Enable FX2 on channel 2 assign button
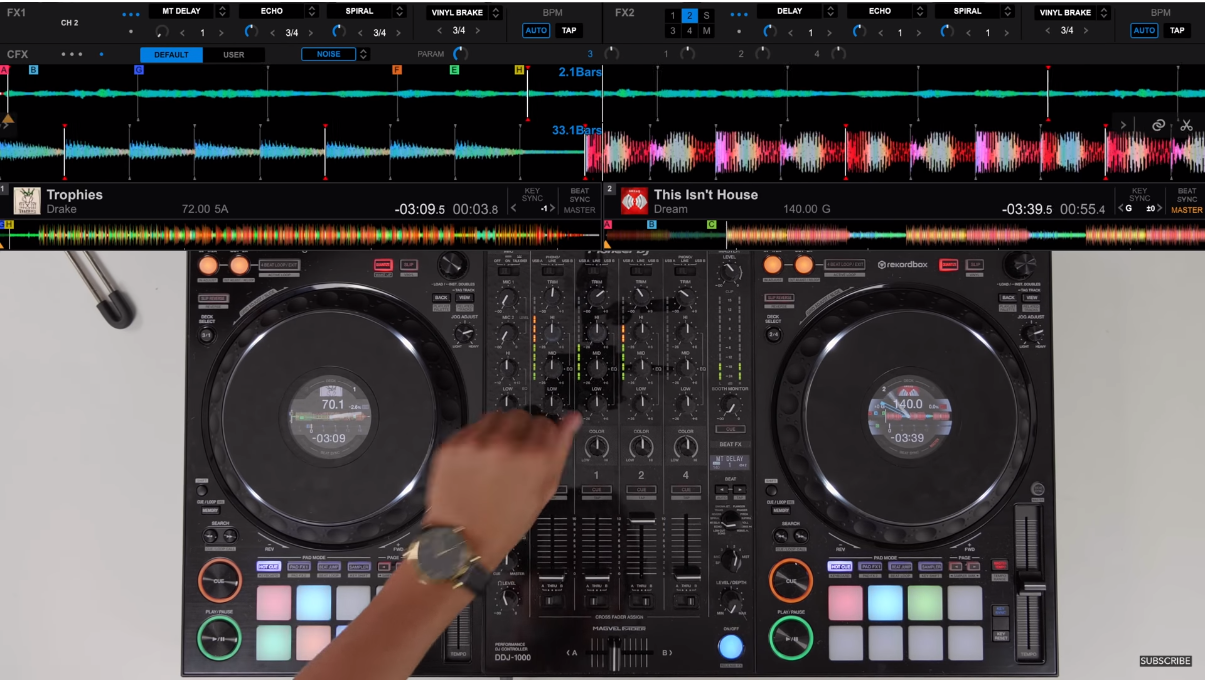Image resolution: width=1206 pixels, height=681 pixels. [688, 14]
